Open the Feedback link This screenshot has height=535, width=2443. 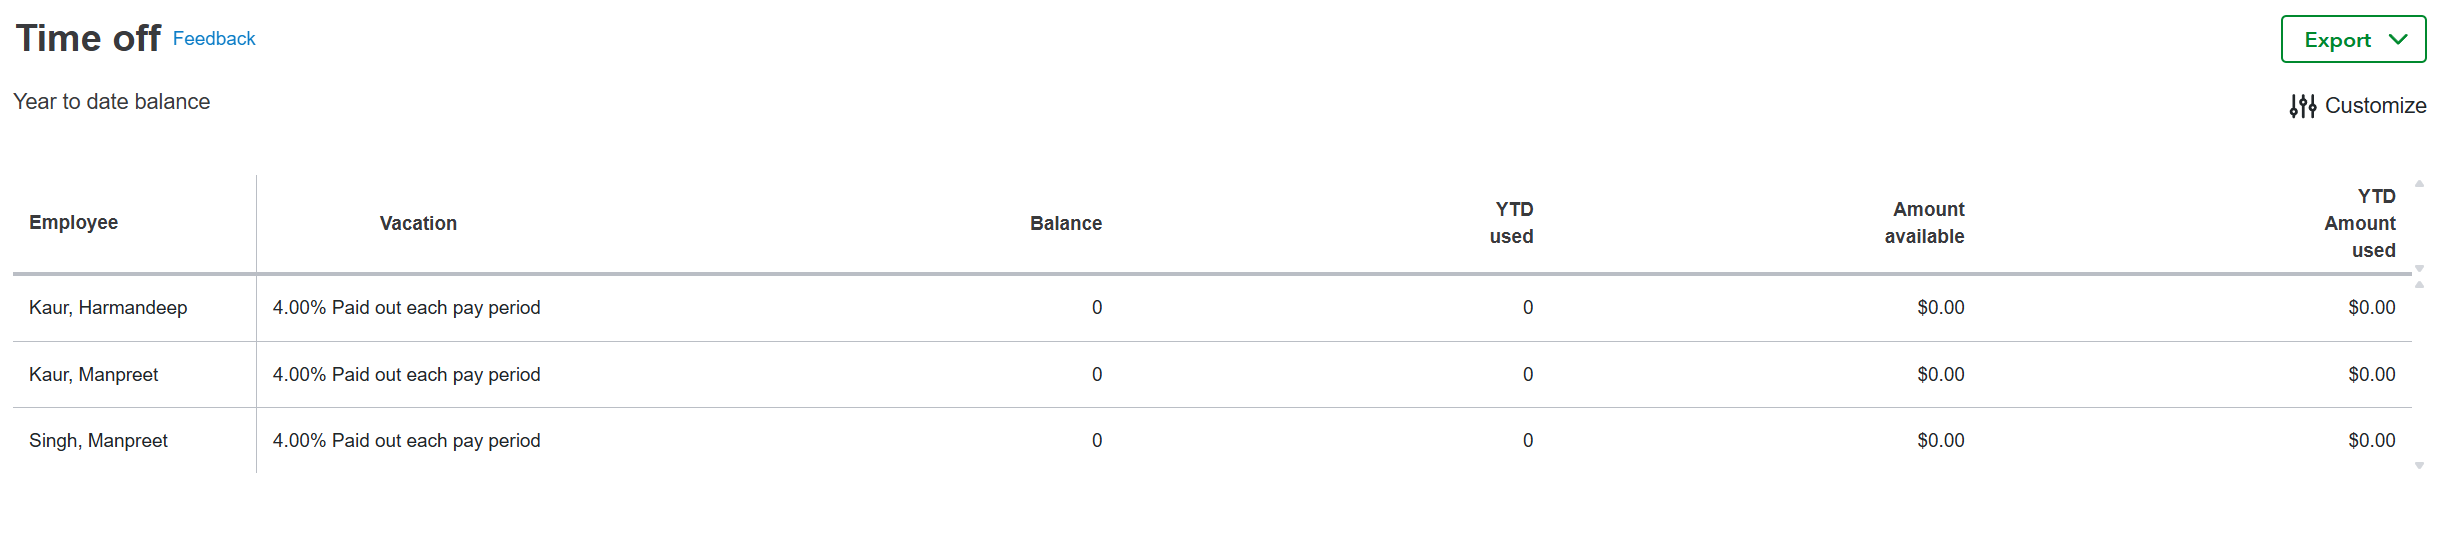tap(214, 39)
